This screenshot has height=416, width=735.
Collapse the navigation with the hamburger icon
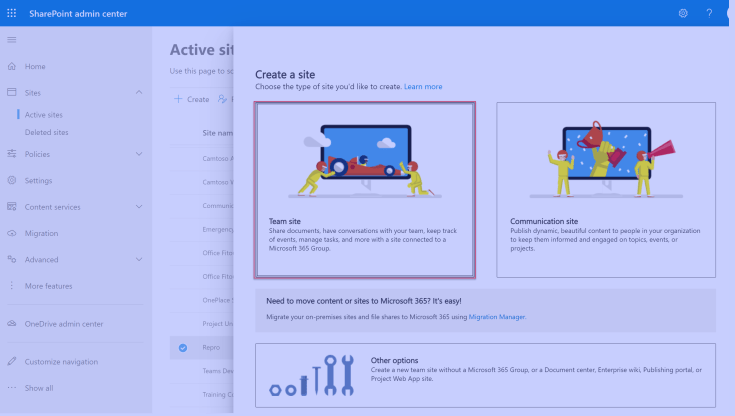pyautogui.click(x=12, y=39)
